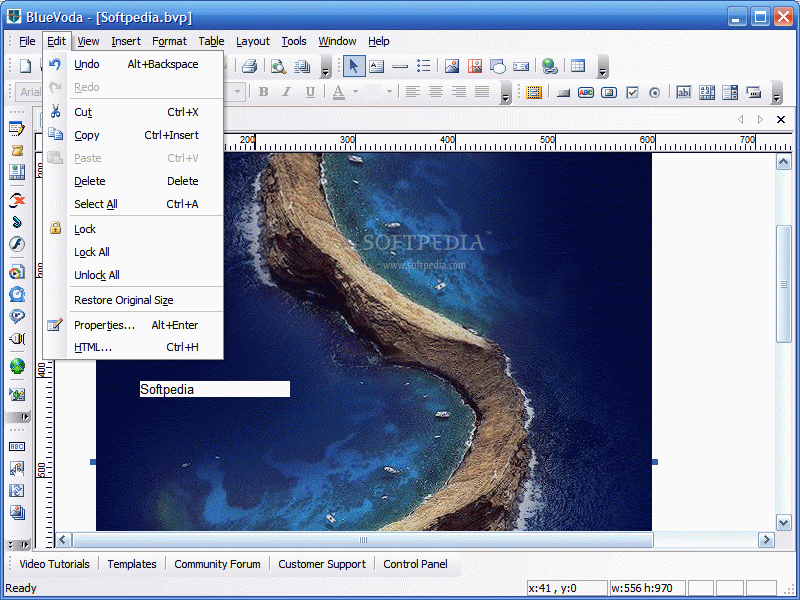Image resolution: width=800 pixels, height=600 pixels.
Task: Click the Flash icon in left sidebar
Action: pyautogui.click(x=17, y=244)
